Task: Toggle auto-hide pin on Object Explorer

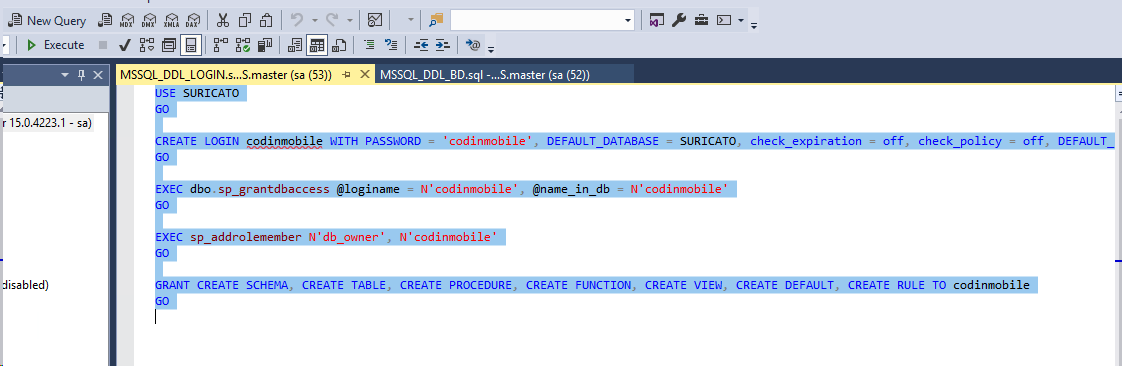Action: (x=82, y=74)
